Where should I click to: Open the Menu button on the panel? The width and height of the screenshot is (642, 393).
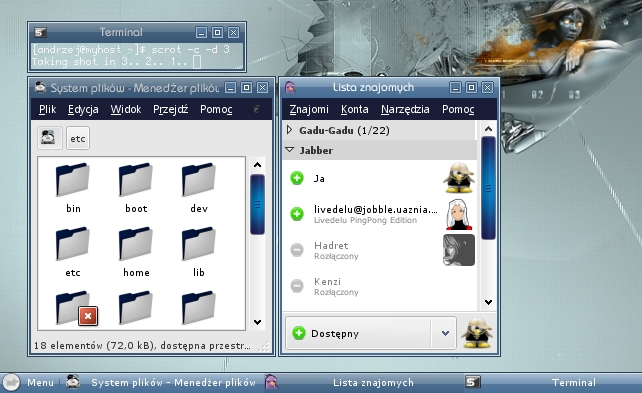(29, 382)
